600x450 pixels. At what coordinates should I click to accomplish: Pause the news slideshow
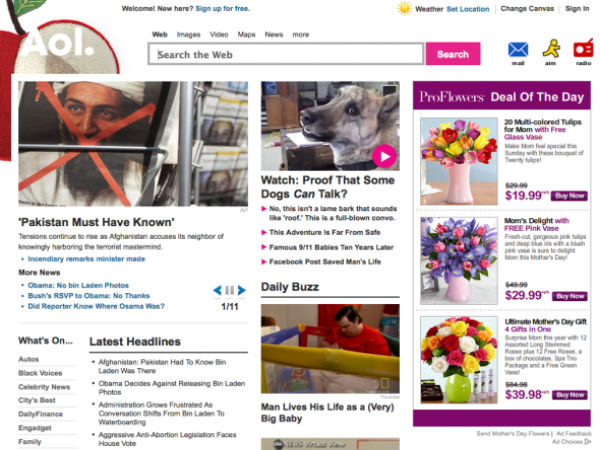[230, 290]
